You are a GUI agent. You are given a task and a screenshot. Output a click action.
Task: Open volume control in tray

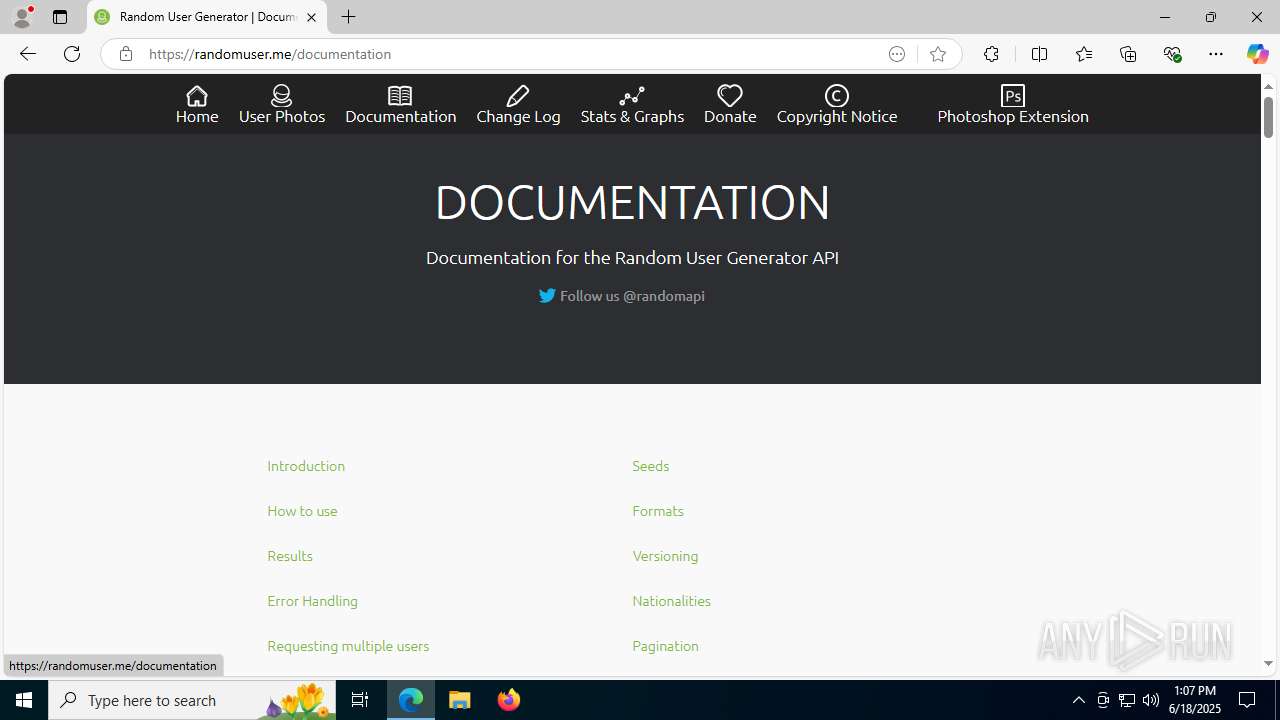point(1151,700)
